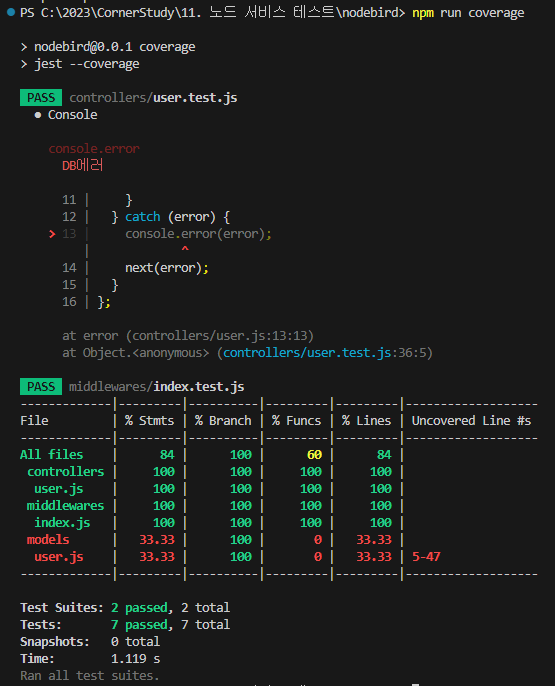Click the 'controllers/user.test.js' test file name
This screenshot has width=555, height=686.
(x=153, y=98)
